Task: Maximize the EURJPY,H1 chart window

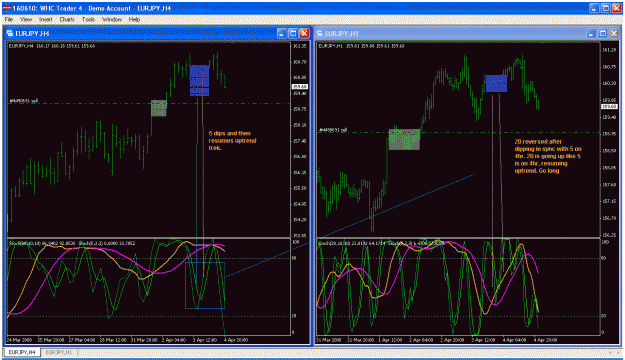Action: tap(603, 33)
